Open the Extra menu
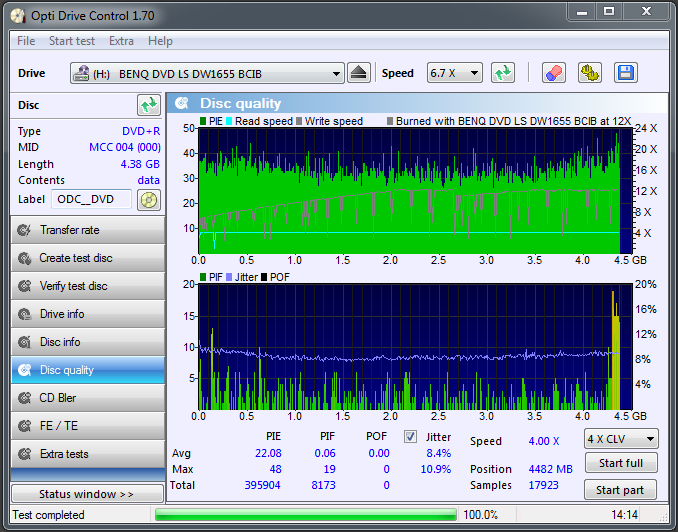Screen dimensions: 678x532 (x=121, y=41)
